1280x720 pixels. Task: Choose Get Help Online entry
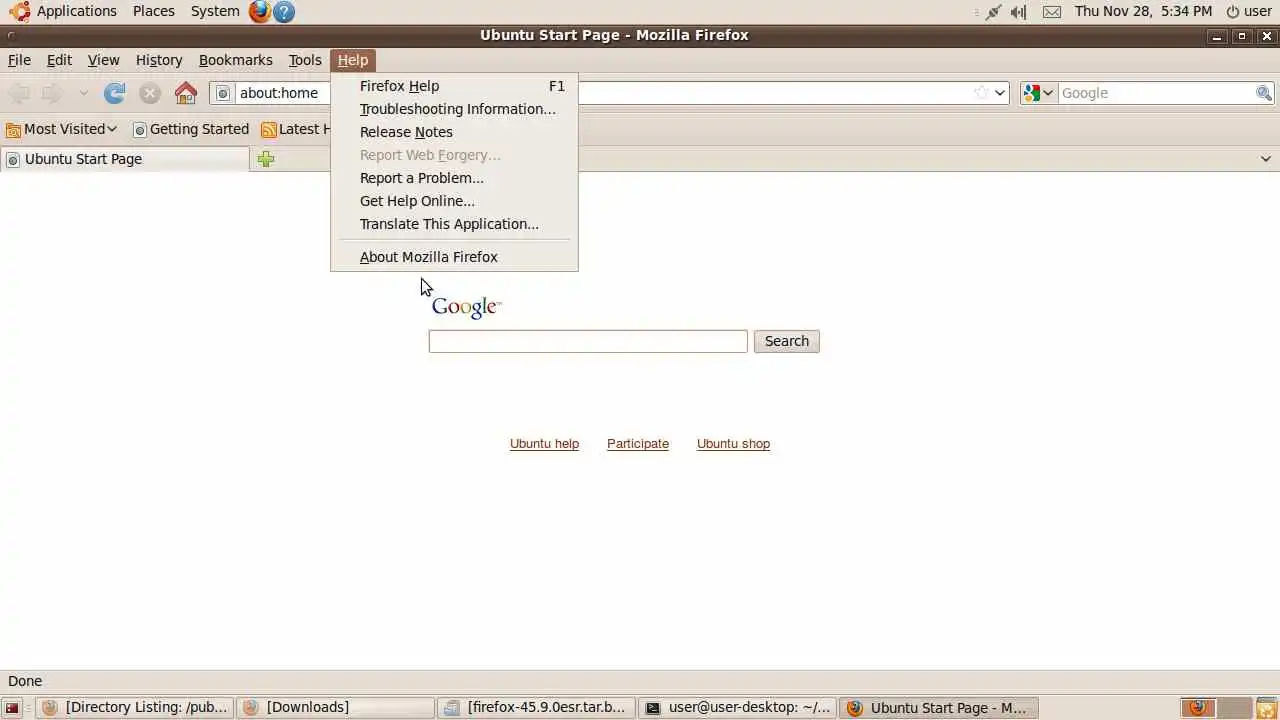pos(454,201)
